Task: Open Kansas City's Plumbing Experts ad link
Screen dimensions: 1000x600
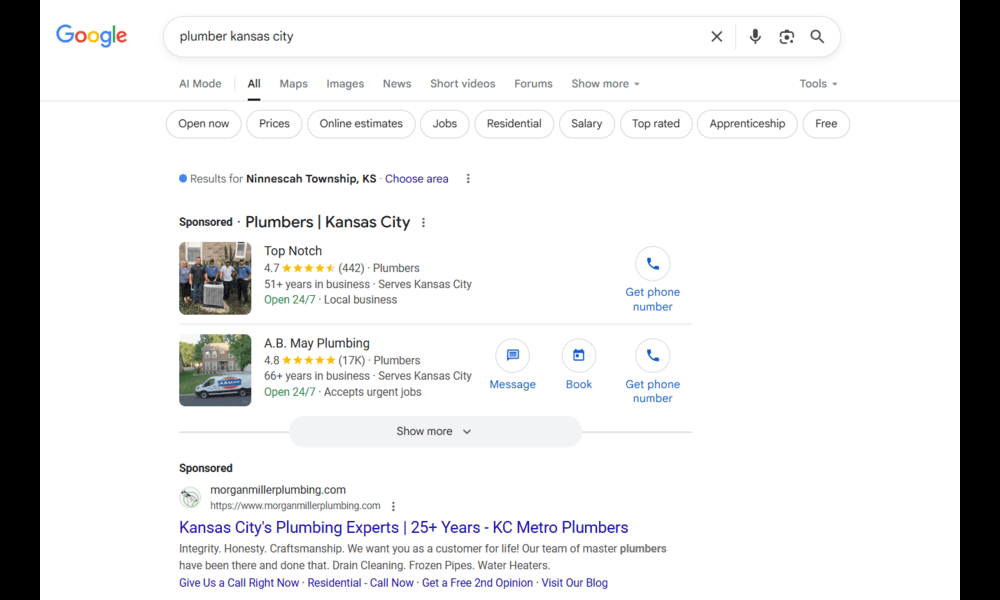Action: [403, 527]
